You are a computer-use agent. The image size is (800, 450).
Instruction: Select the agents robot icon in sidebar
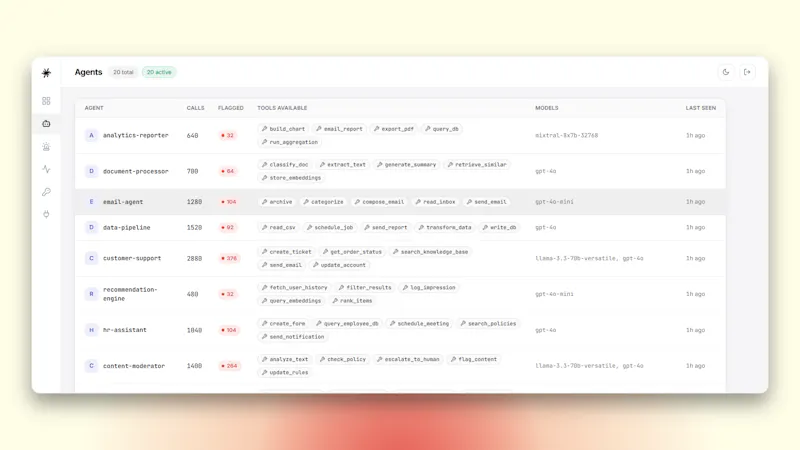point(46,123)
